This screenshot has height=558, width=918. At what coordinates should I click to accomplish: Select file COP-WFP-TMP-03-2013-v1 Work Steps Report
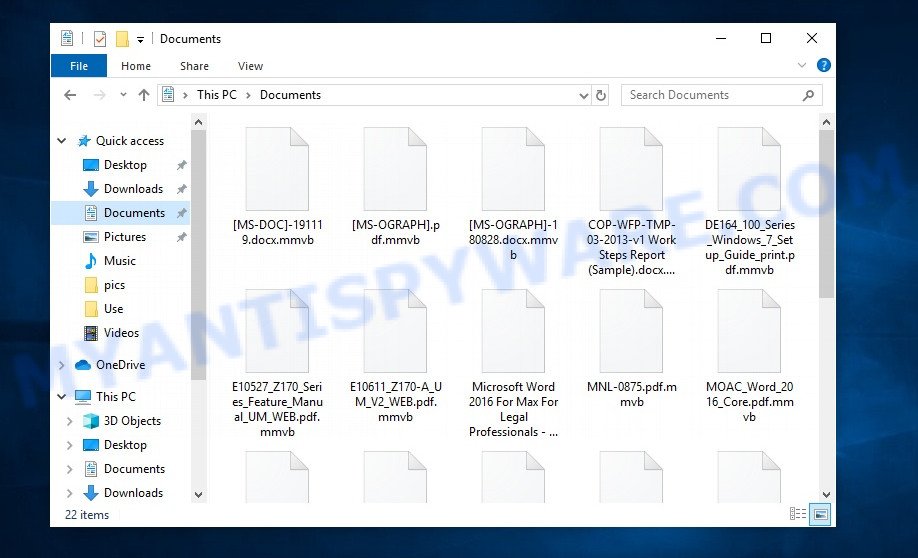632,202
